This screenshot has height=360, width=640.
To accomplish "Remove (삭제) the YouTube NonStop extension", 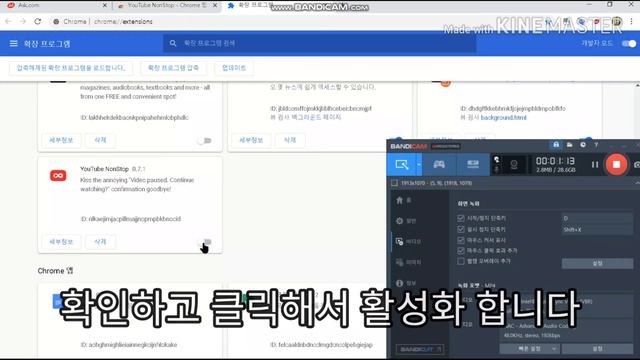I will point(100,242).
